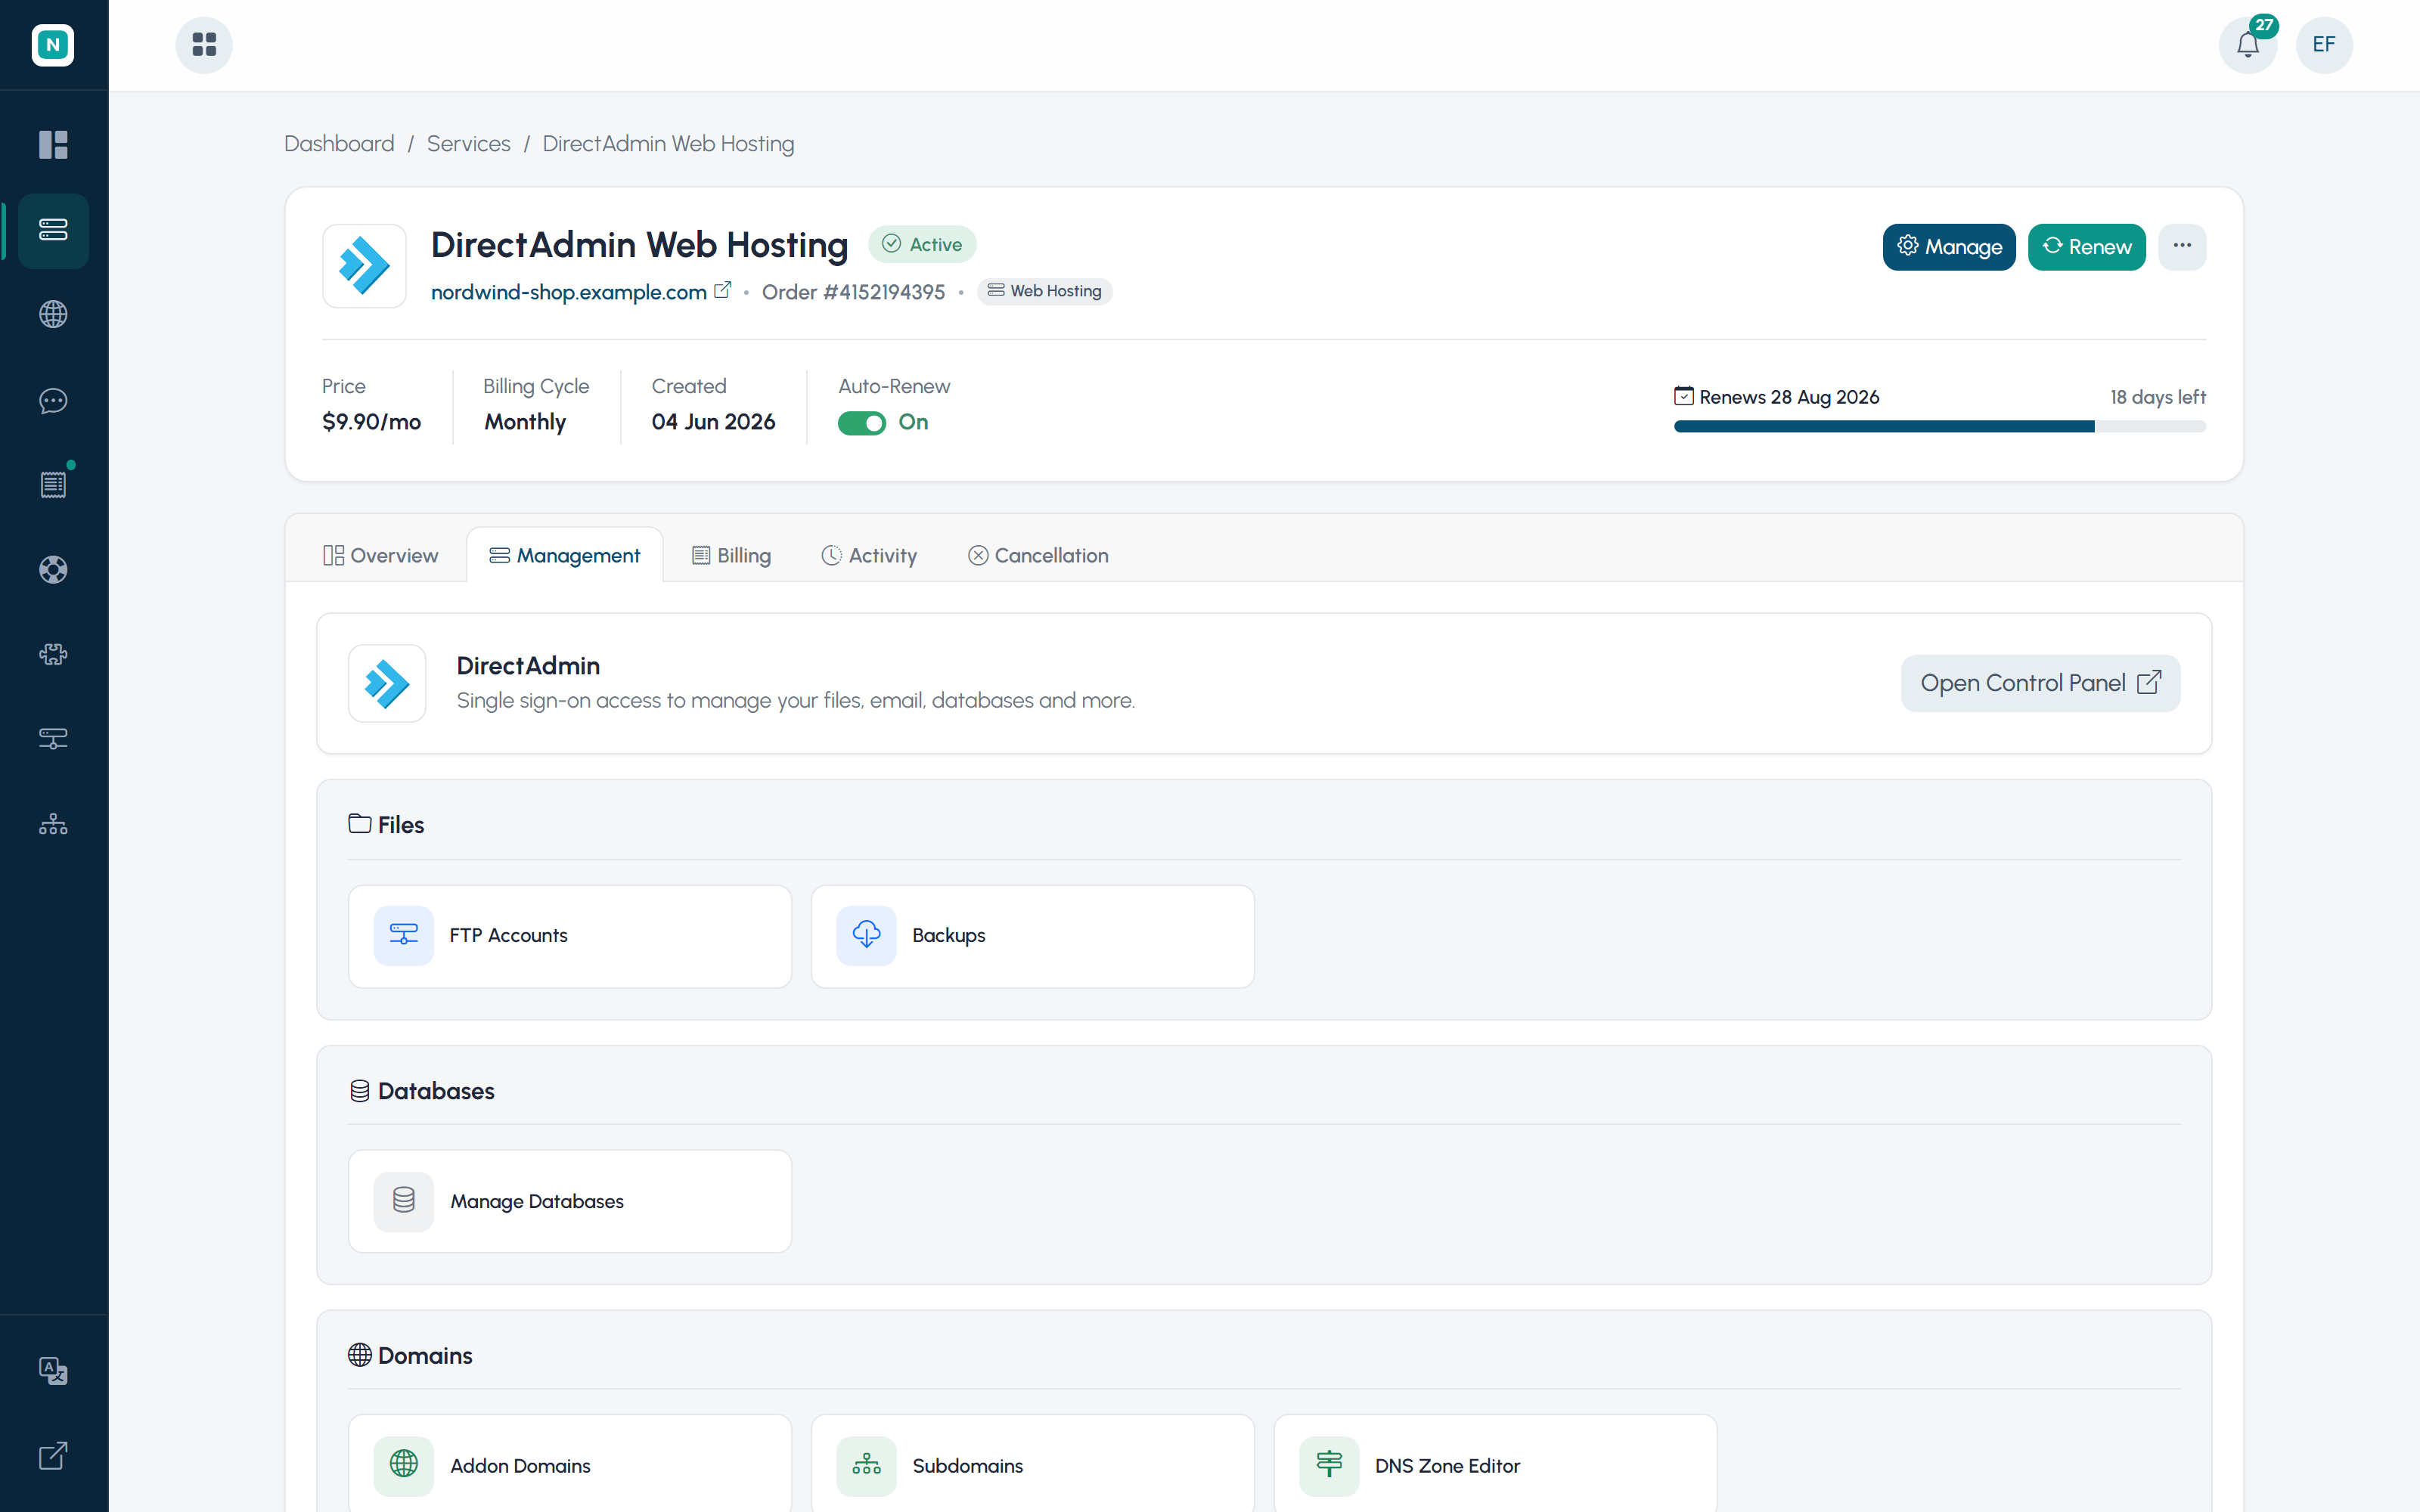Go to Dashboard breadcrumb link
2420x1512 pixels.
(339, 144)
